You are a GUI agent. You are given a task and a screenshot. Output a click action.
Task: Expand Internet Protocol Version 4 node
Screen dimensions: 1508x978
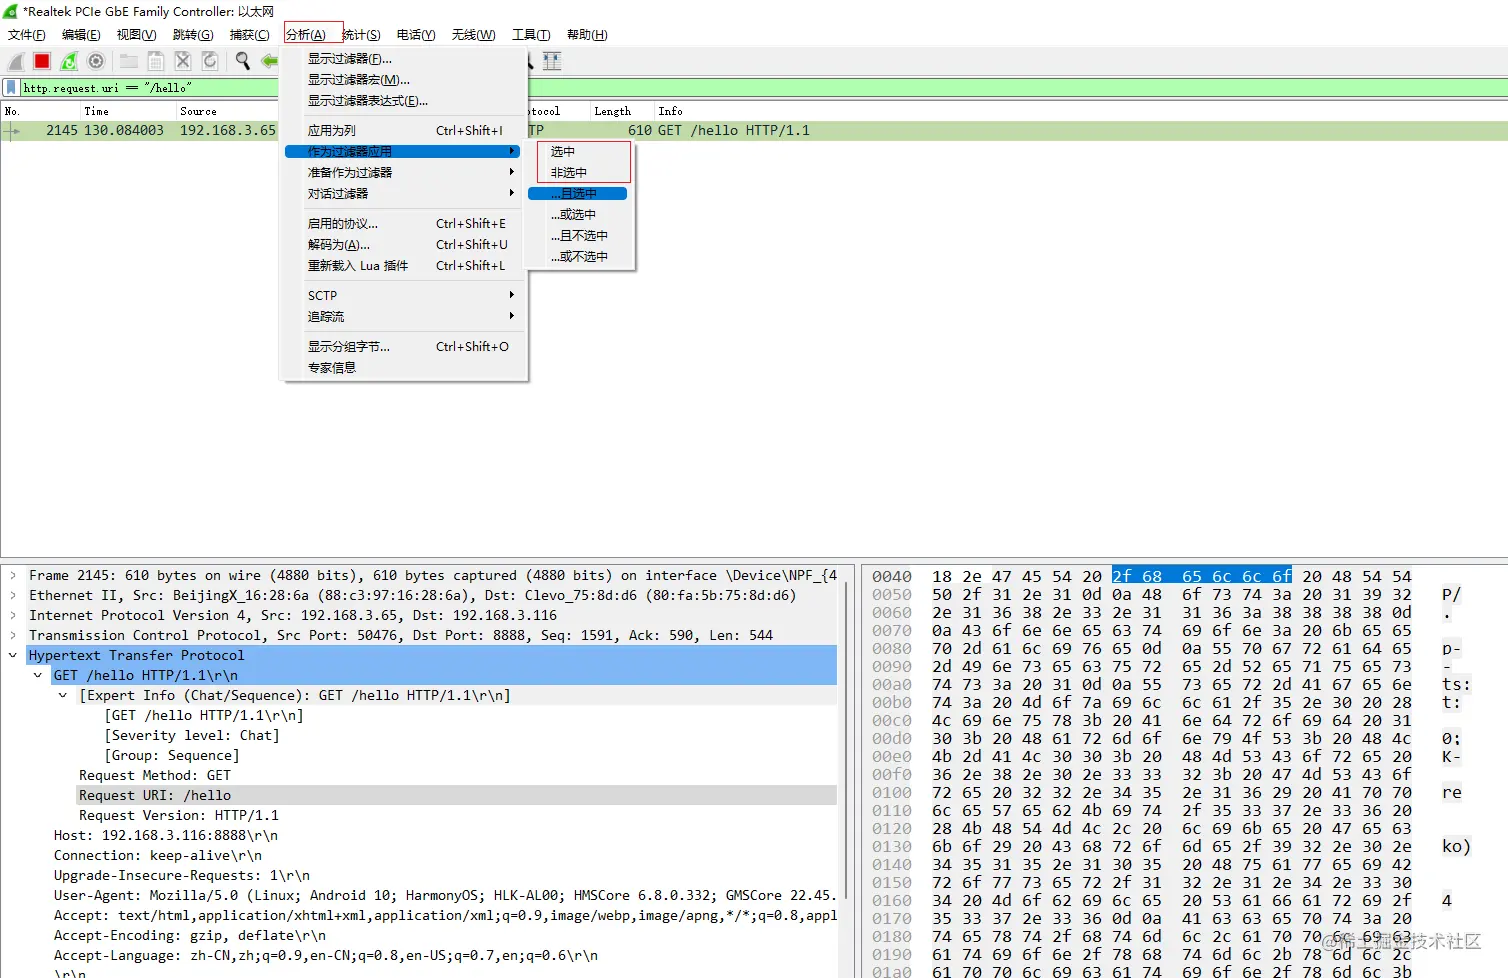[13, 615]
